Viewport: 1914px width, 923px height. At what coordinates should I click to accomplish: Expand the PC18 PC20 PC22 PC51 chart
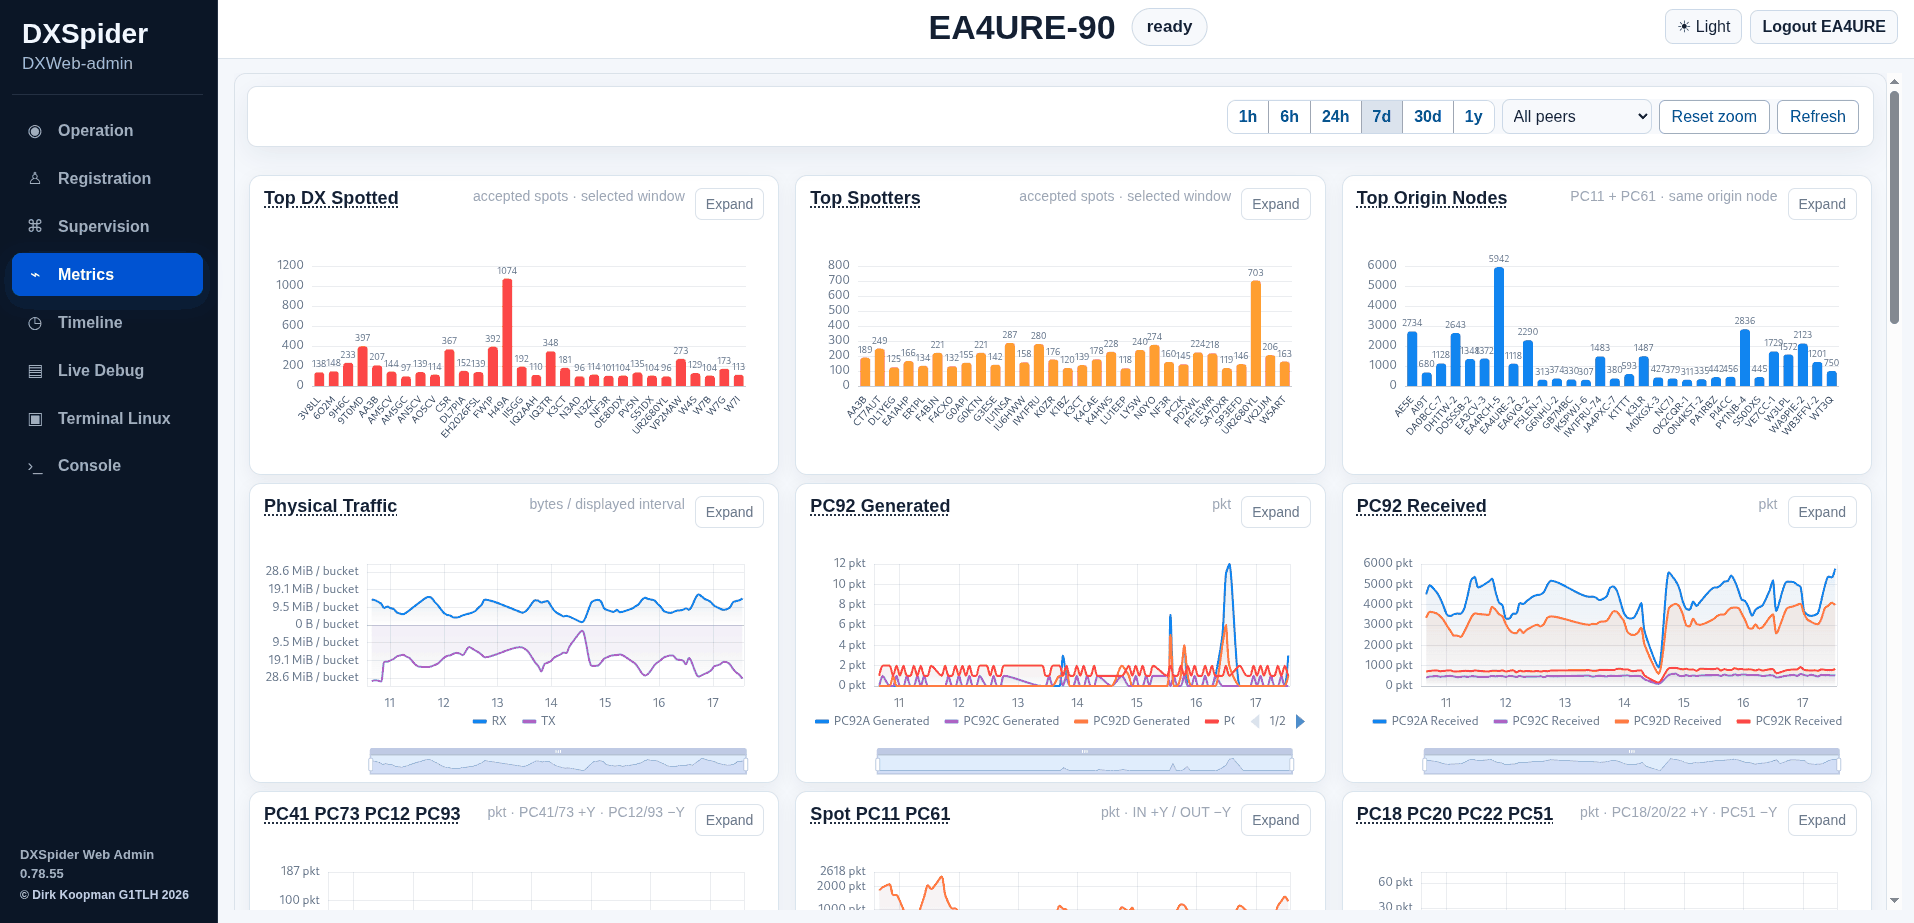(x=1822, y=820)
